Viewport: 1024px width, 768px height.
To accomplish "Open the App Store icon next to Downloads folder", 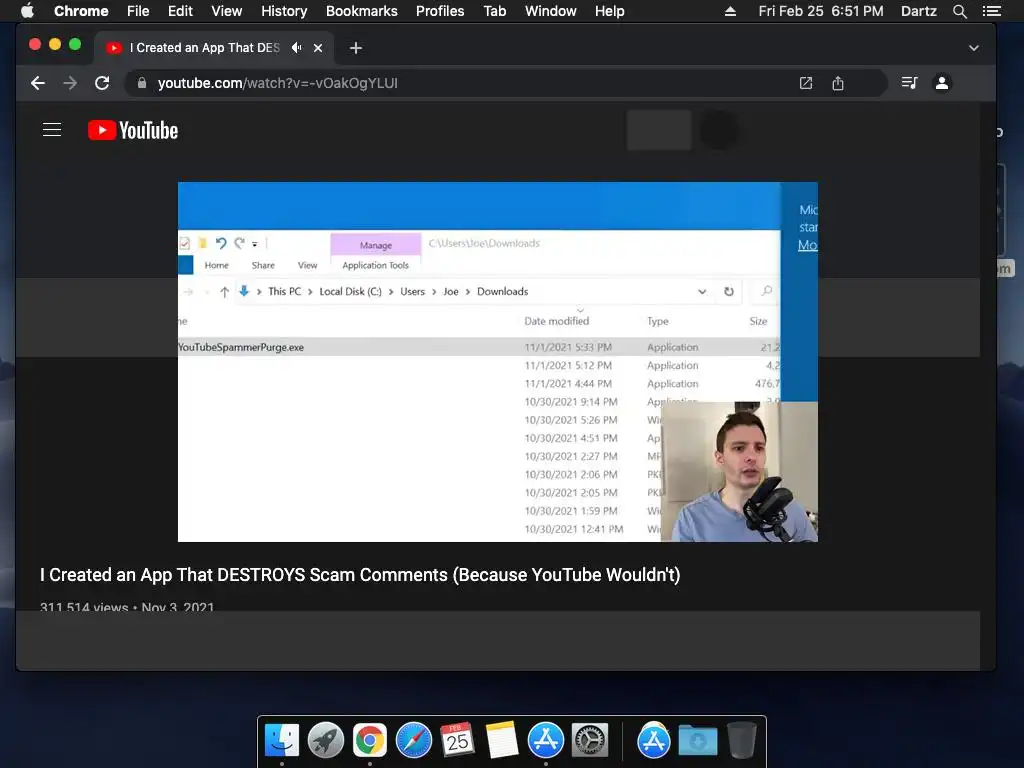I will coord(654,741).
